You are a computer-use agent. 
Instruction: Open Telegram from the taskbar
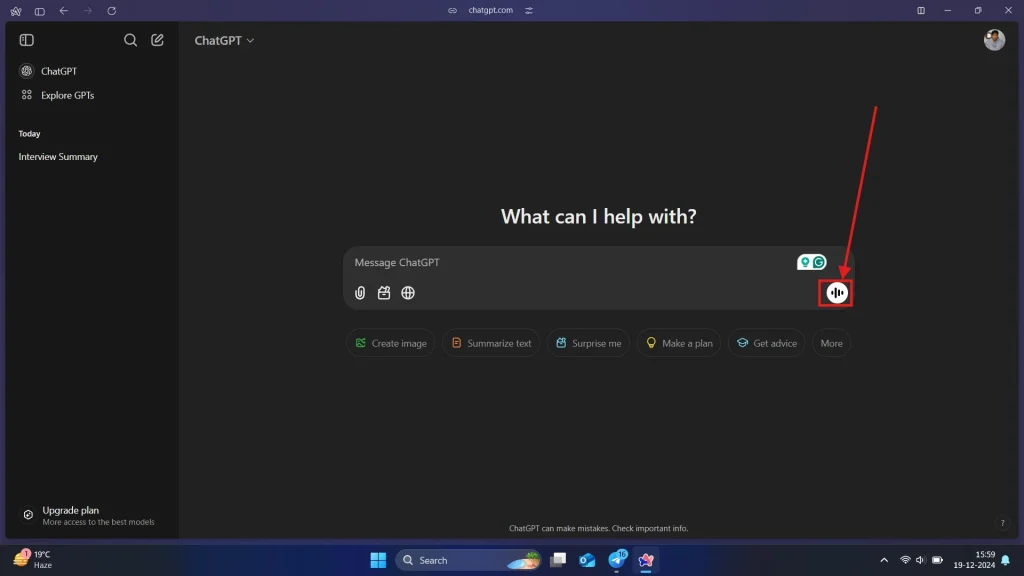click(617, 560)
